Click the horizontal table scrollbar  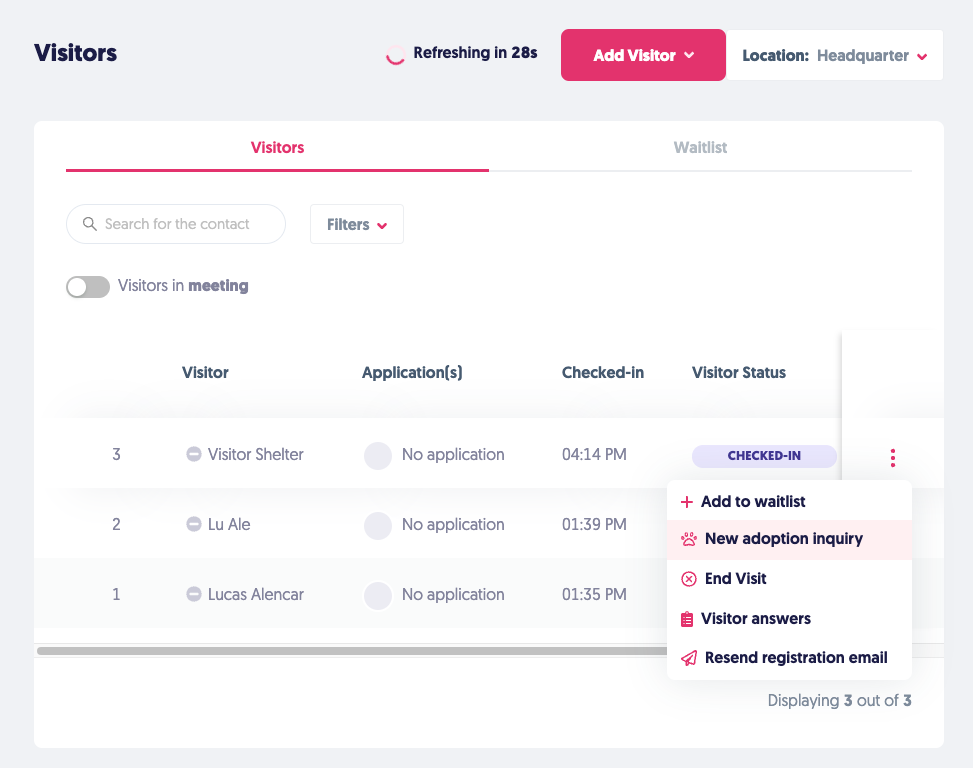pyautogui.click(x=350, y=651)
